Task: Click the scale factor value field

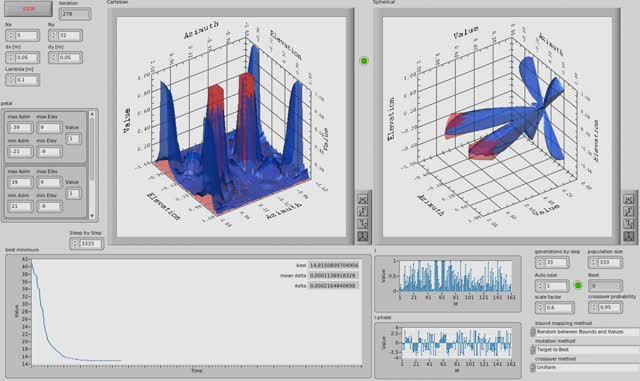Action: click(x=559, y=307)
